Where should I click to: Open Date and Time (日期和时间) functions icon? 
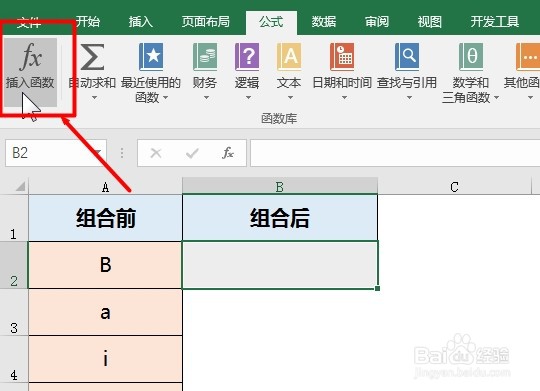pyautogui.click(x=342, y=56)
